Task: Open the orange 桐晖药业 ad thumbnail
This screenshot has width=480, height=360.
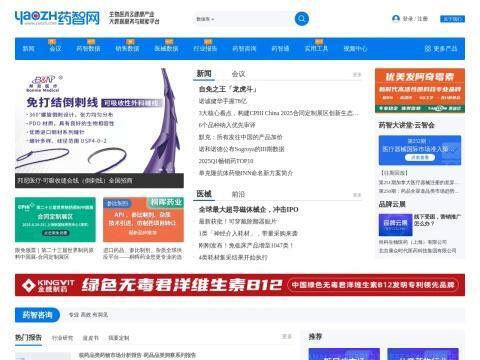Action: (x=143, y=219)
